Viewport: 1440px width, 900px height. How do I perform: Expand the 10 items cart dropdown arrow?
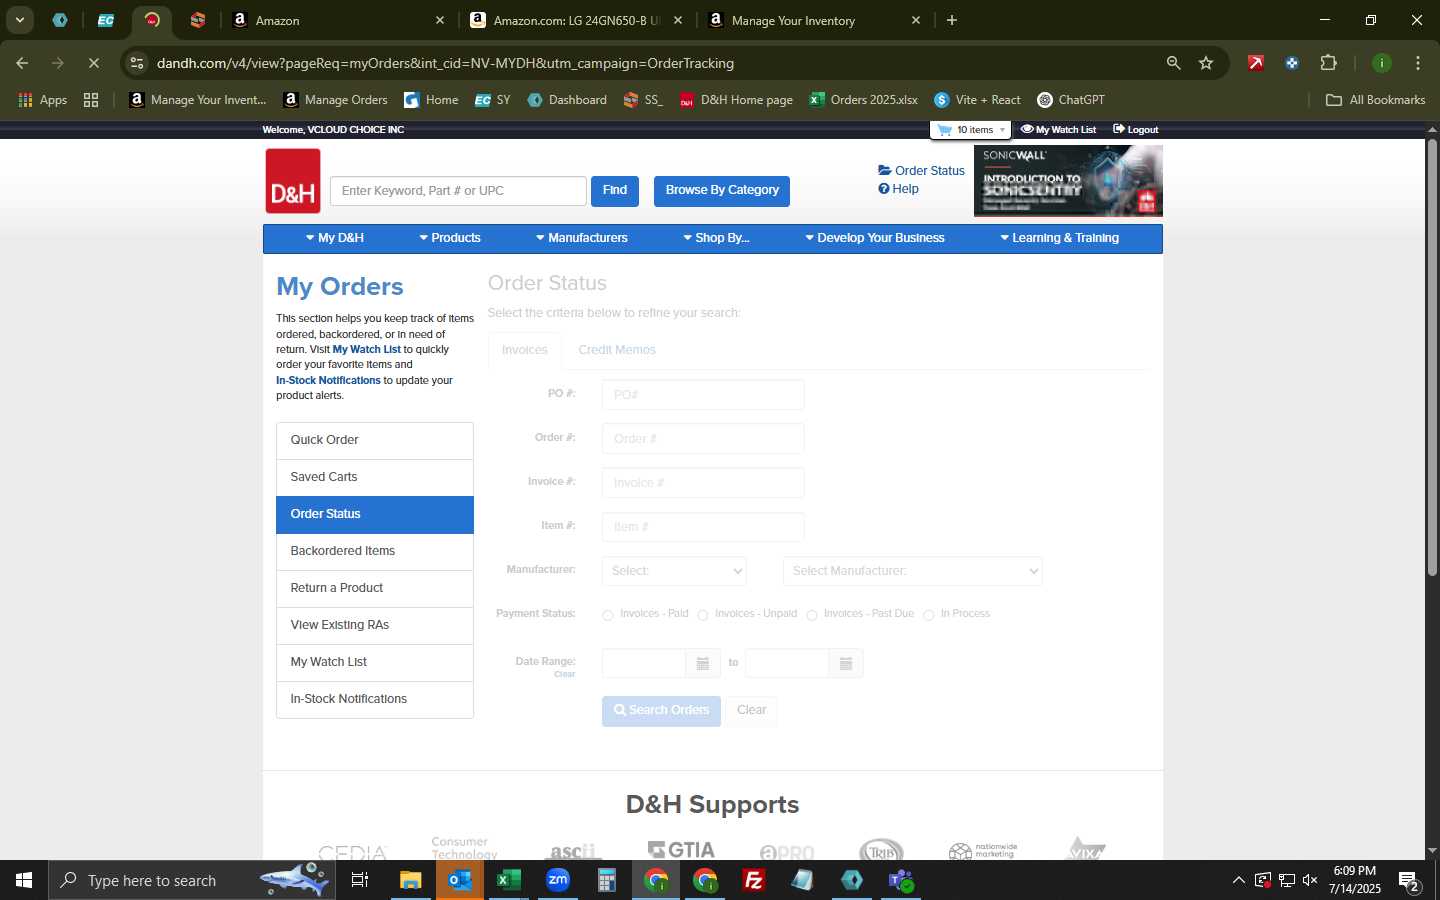(1002, 130)
